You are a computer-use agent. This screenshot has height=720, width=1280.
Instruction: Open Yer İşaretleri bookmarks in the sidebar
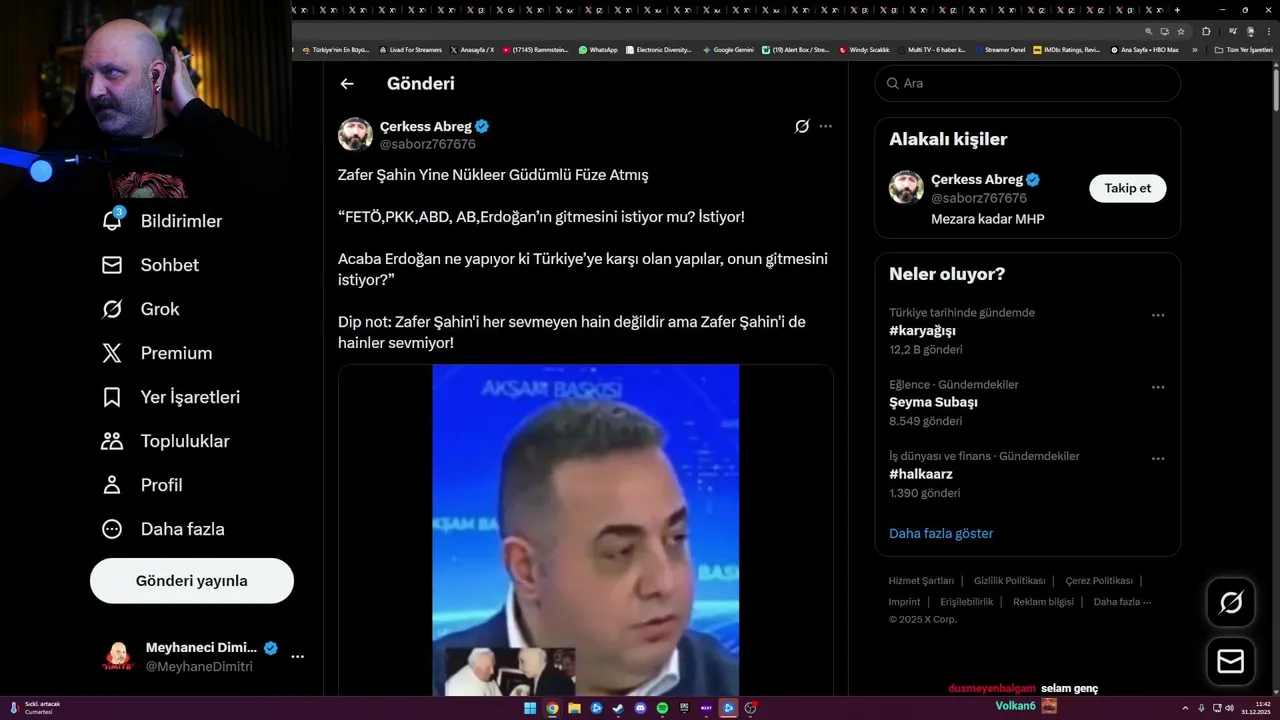(x=171, y=397)
